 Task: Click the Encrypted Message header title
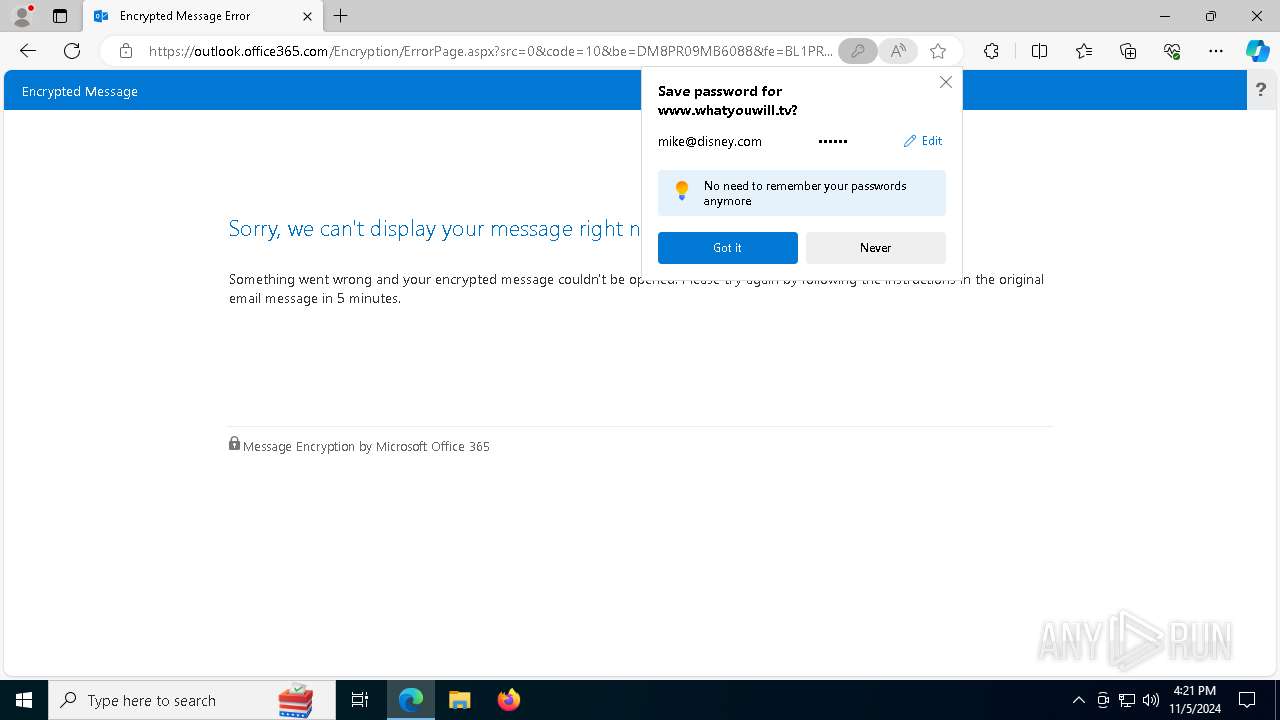coord(80,91)
